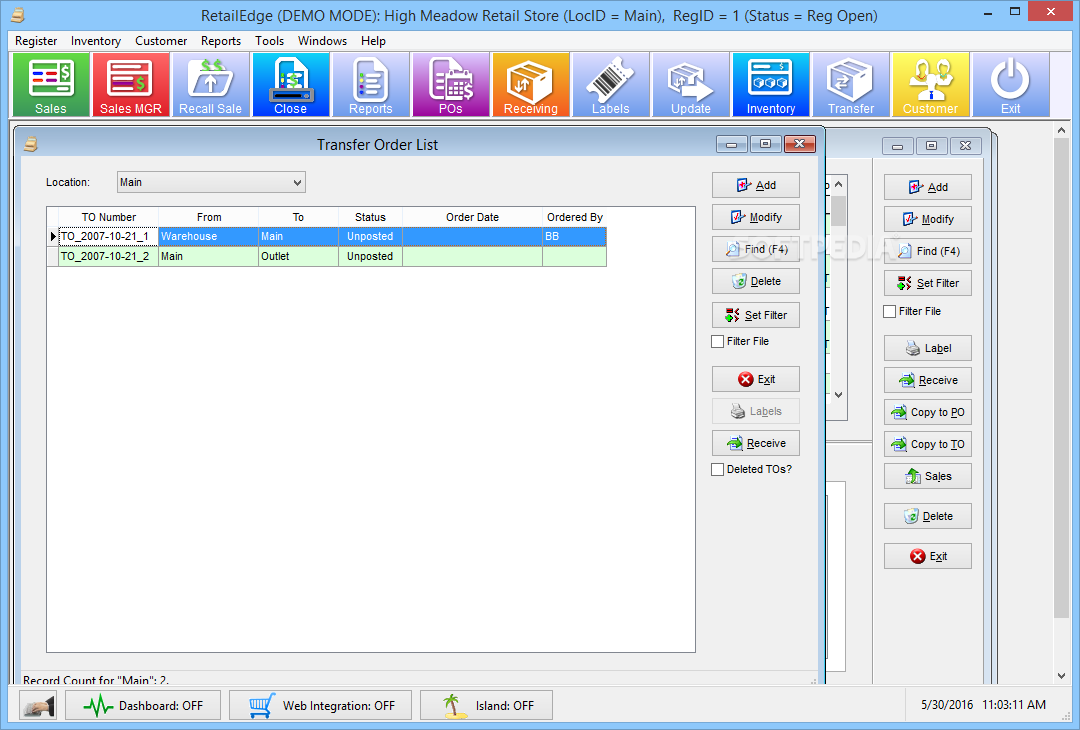Check Filter File in Transfer Order List
This screenshot has width=1080, height=730.
point(718,342)
